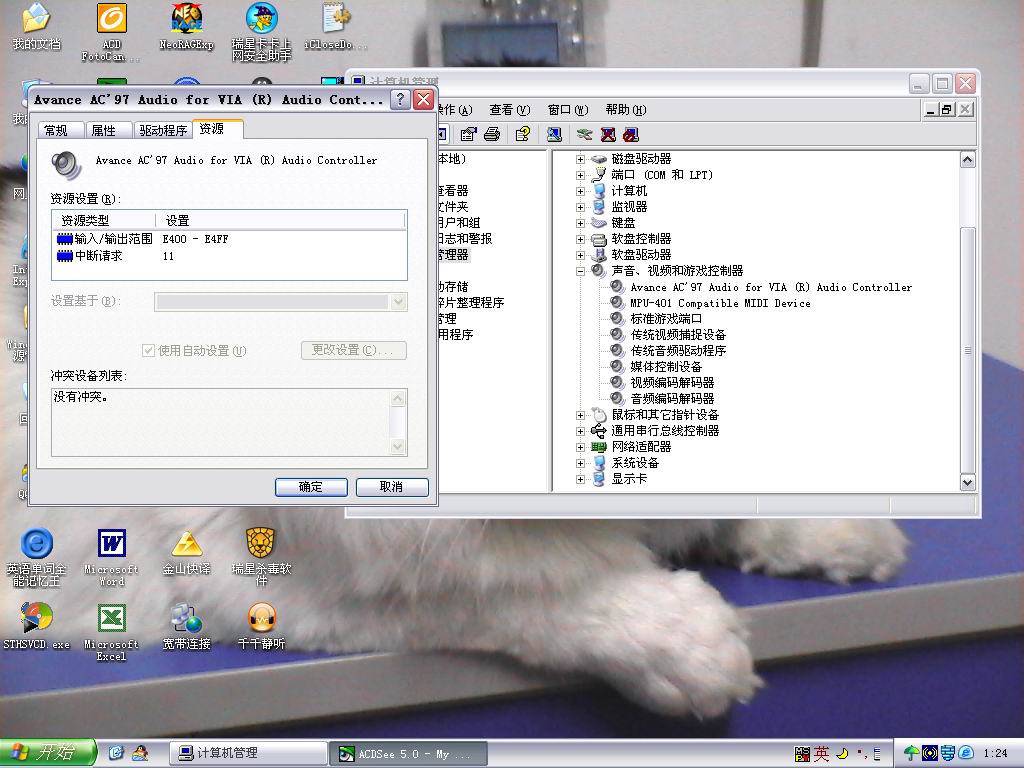Click the disable device toolbar icon

pos(630,135)
